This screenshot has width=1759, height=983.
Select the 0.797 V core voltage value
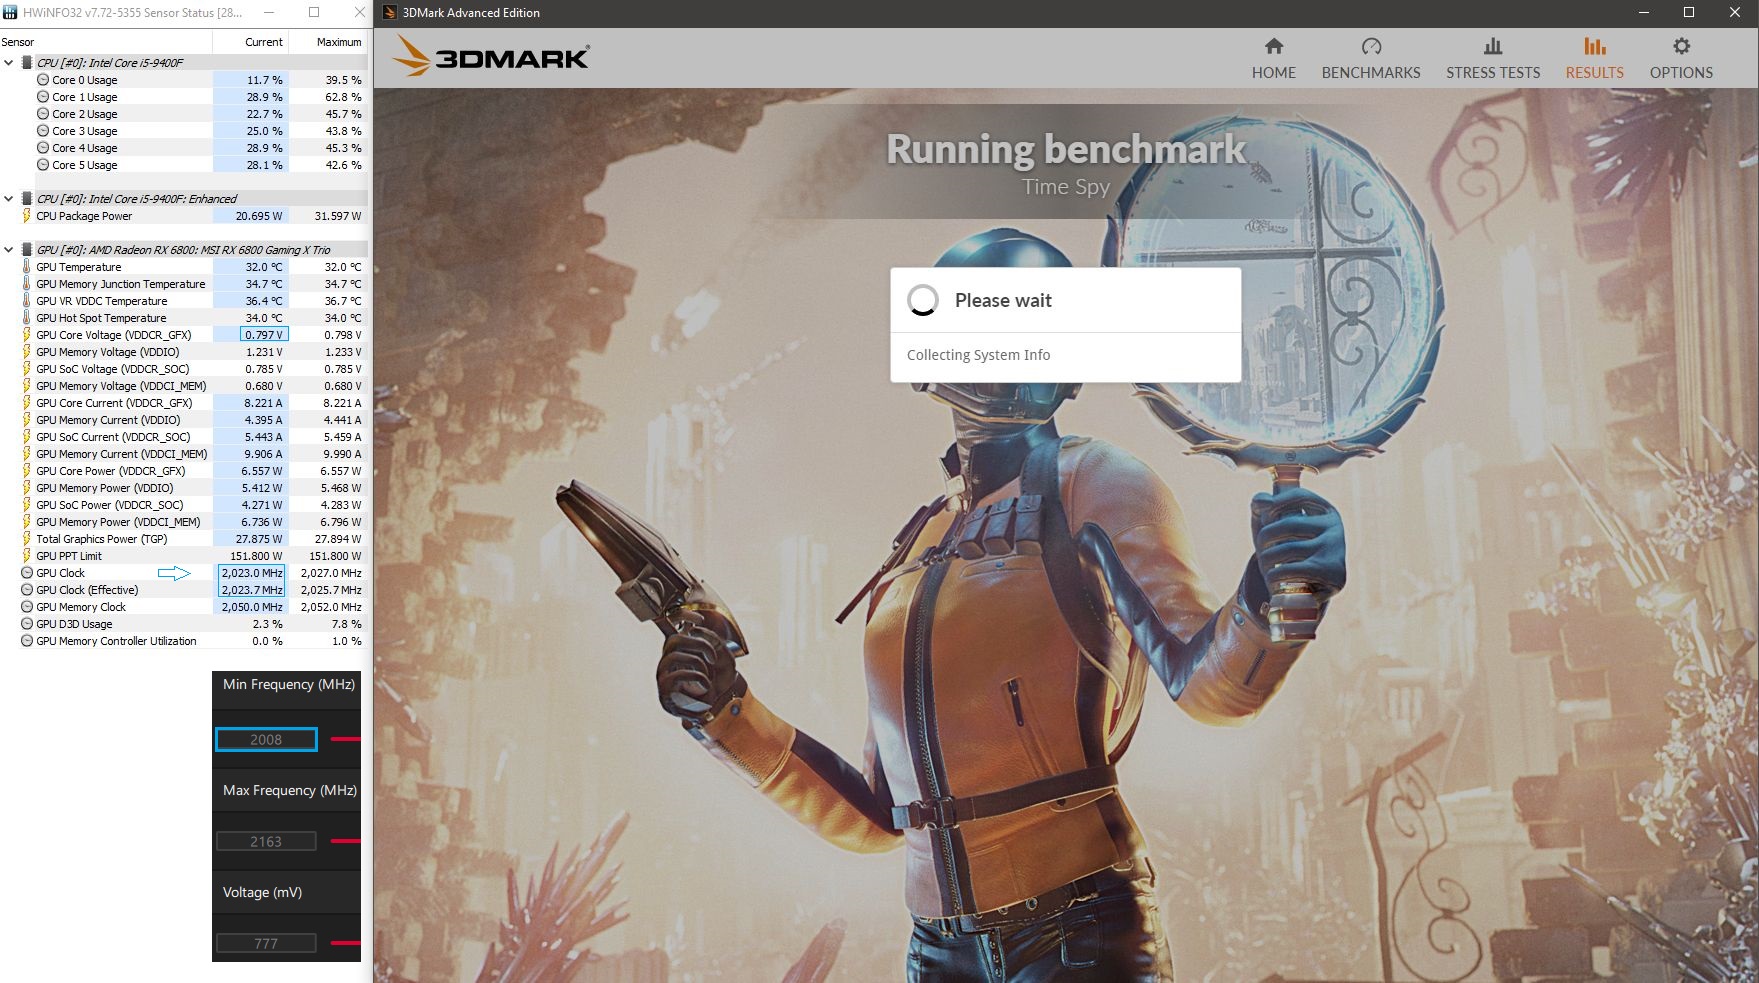264,335
